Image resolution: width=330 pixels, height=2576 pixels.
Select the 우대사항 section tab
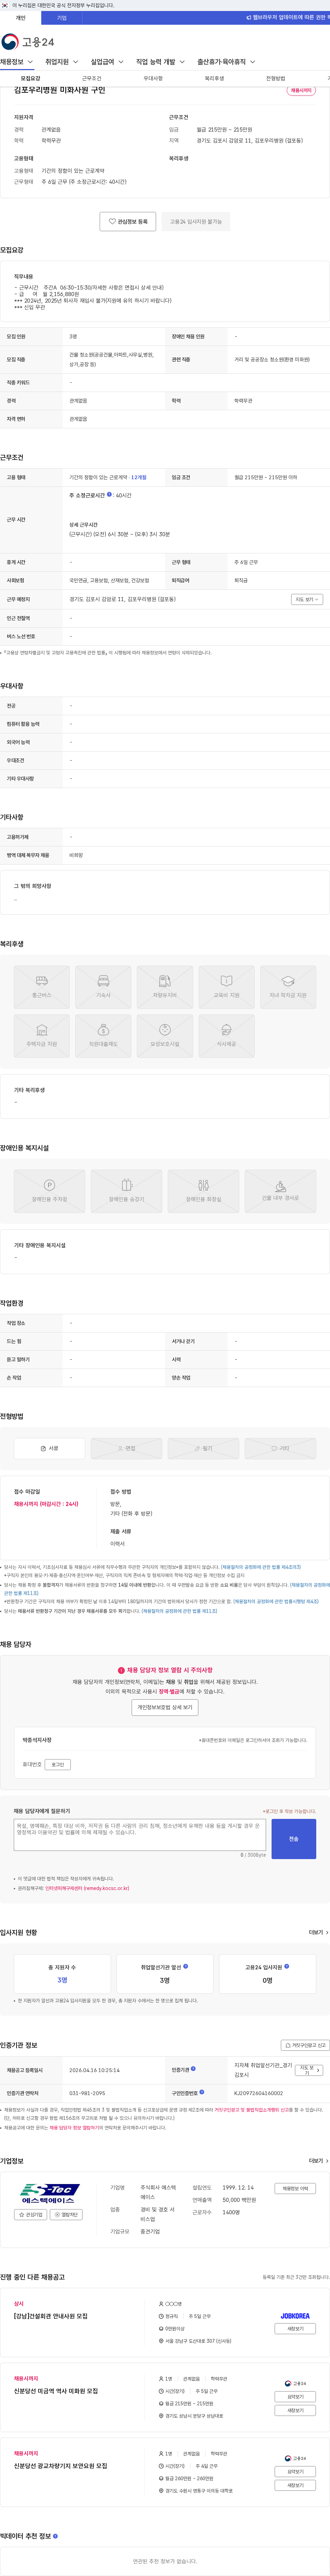tap(153, 78)
